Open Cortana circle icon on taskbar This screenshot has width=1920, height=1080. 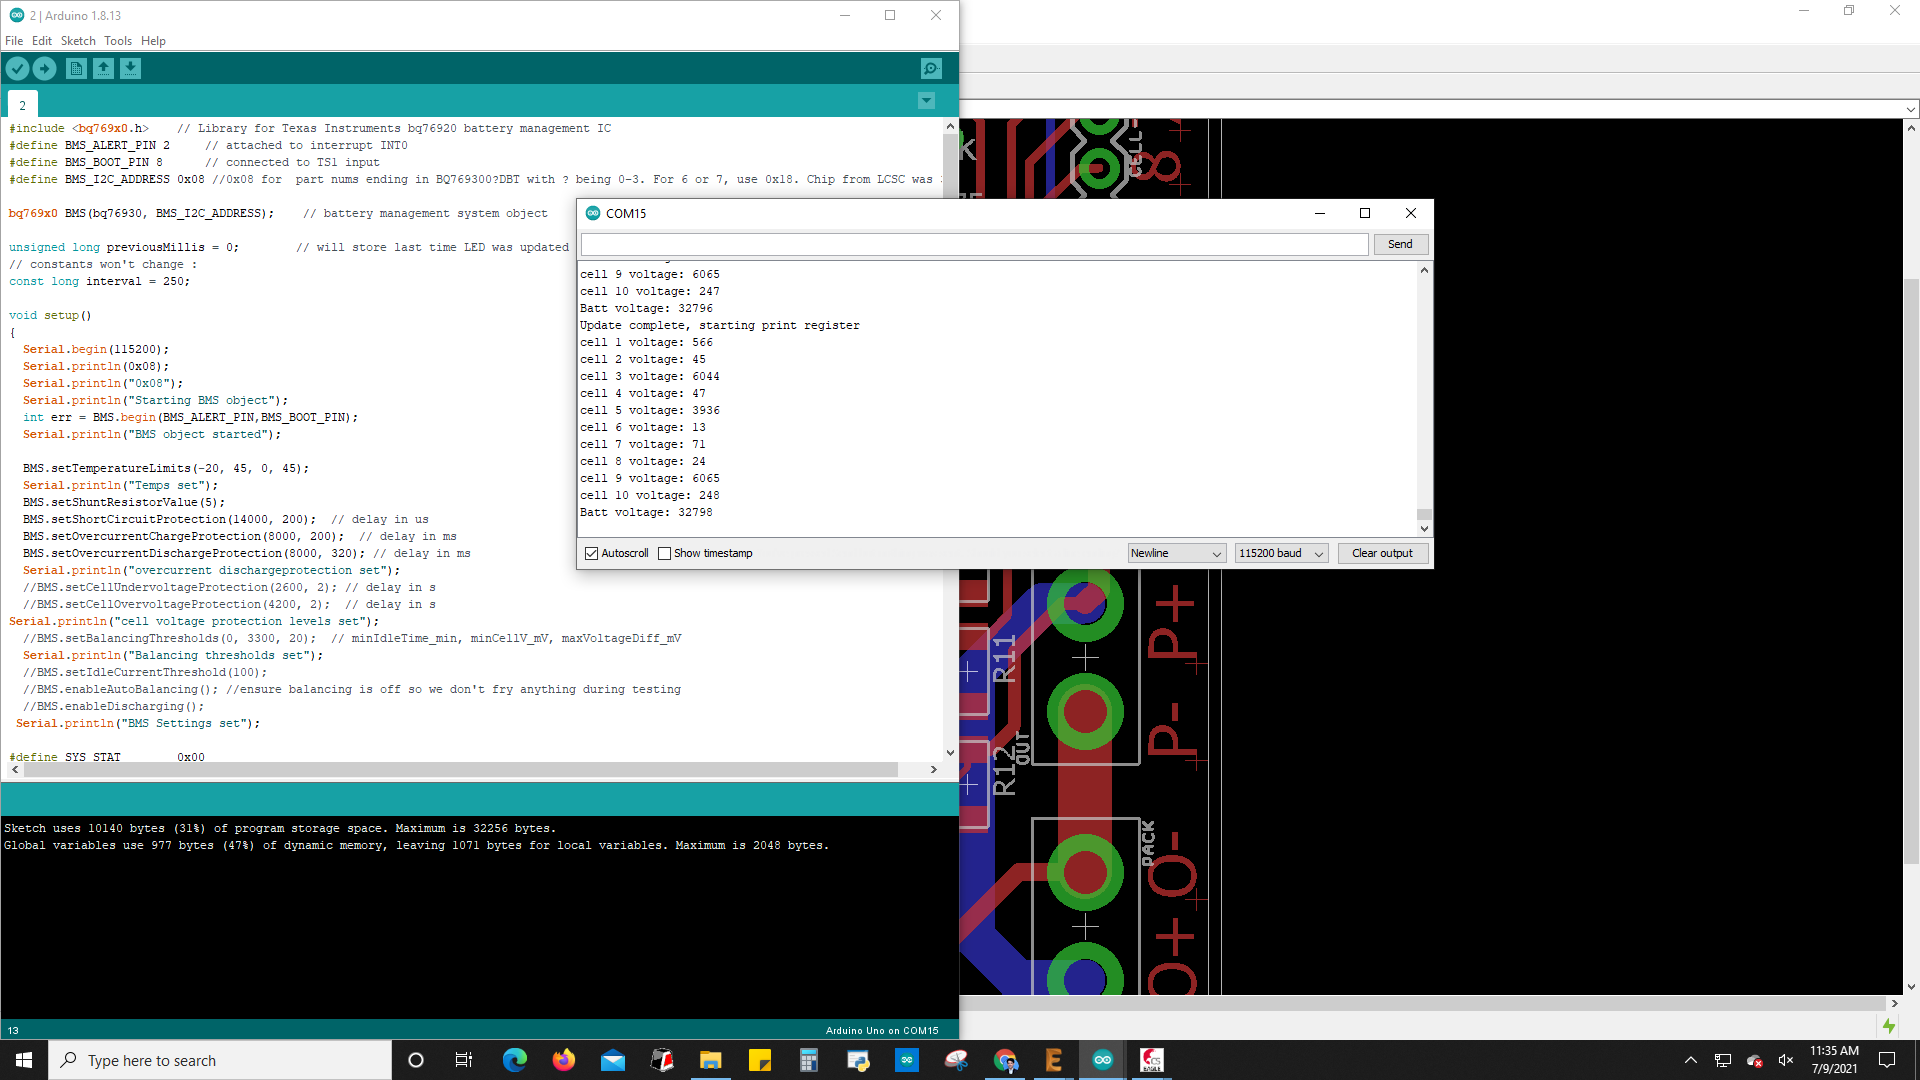[x=416, y=1060]
